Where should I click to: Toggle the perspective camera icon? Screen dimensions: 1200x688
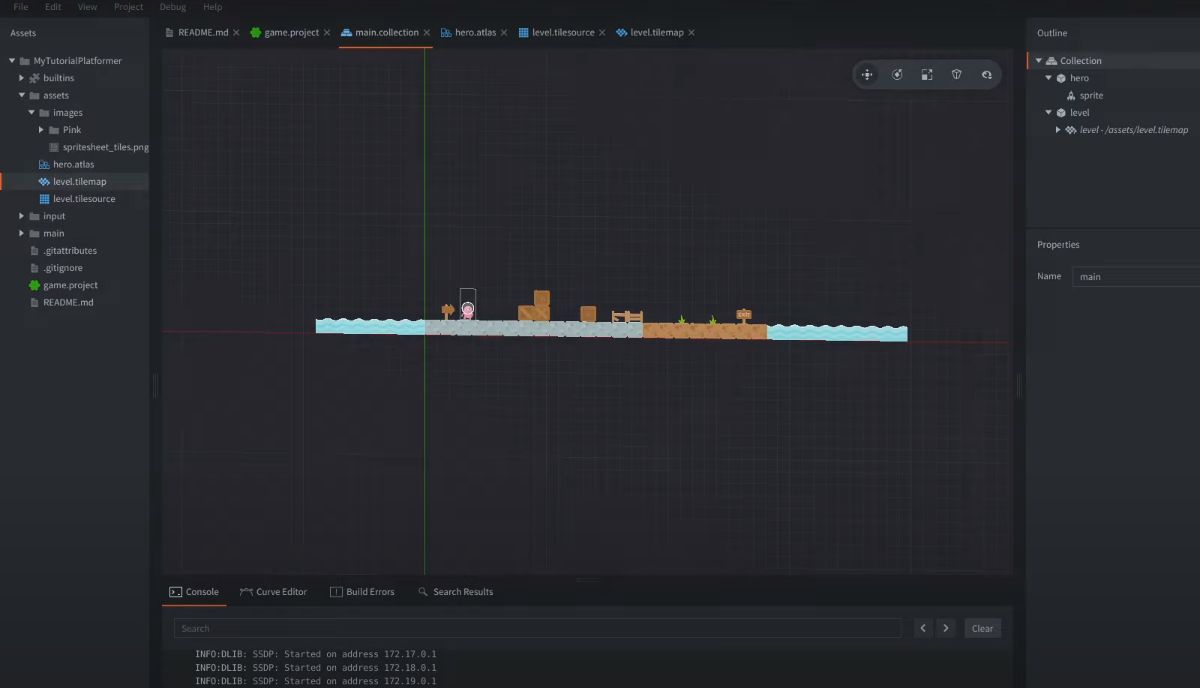(x=957, y=75)
